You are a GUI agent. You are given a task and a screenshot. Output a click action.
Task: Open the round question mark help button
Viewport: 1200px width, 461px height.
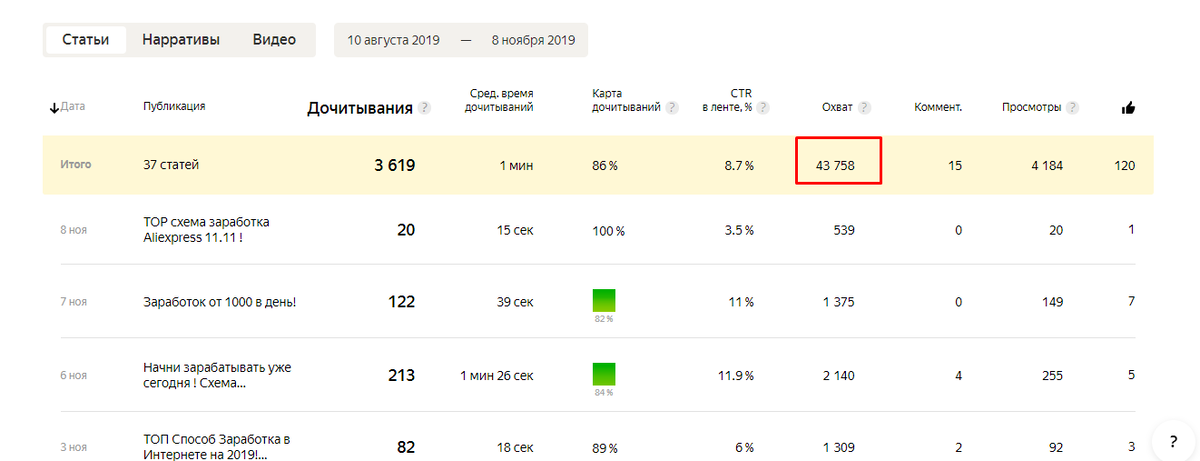click(x=1171, y=440)
